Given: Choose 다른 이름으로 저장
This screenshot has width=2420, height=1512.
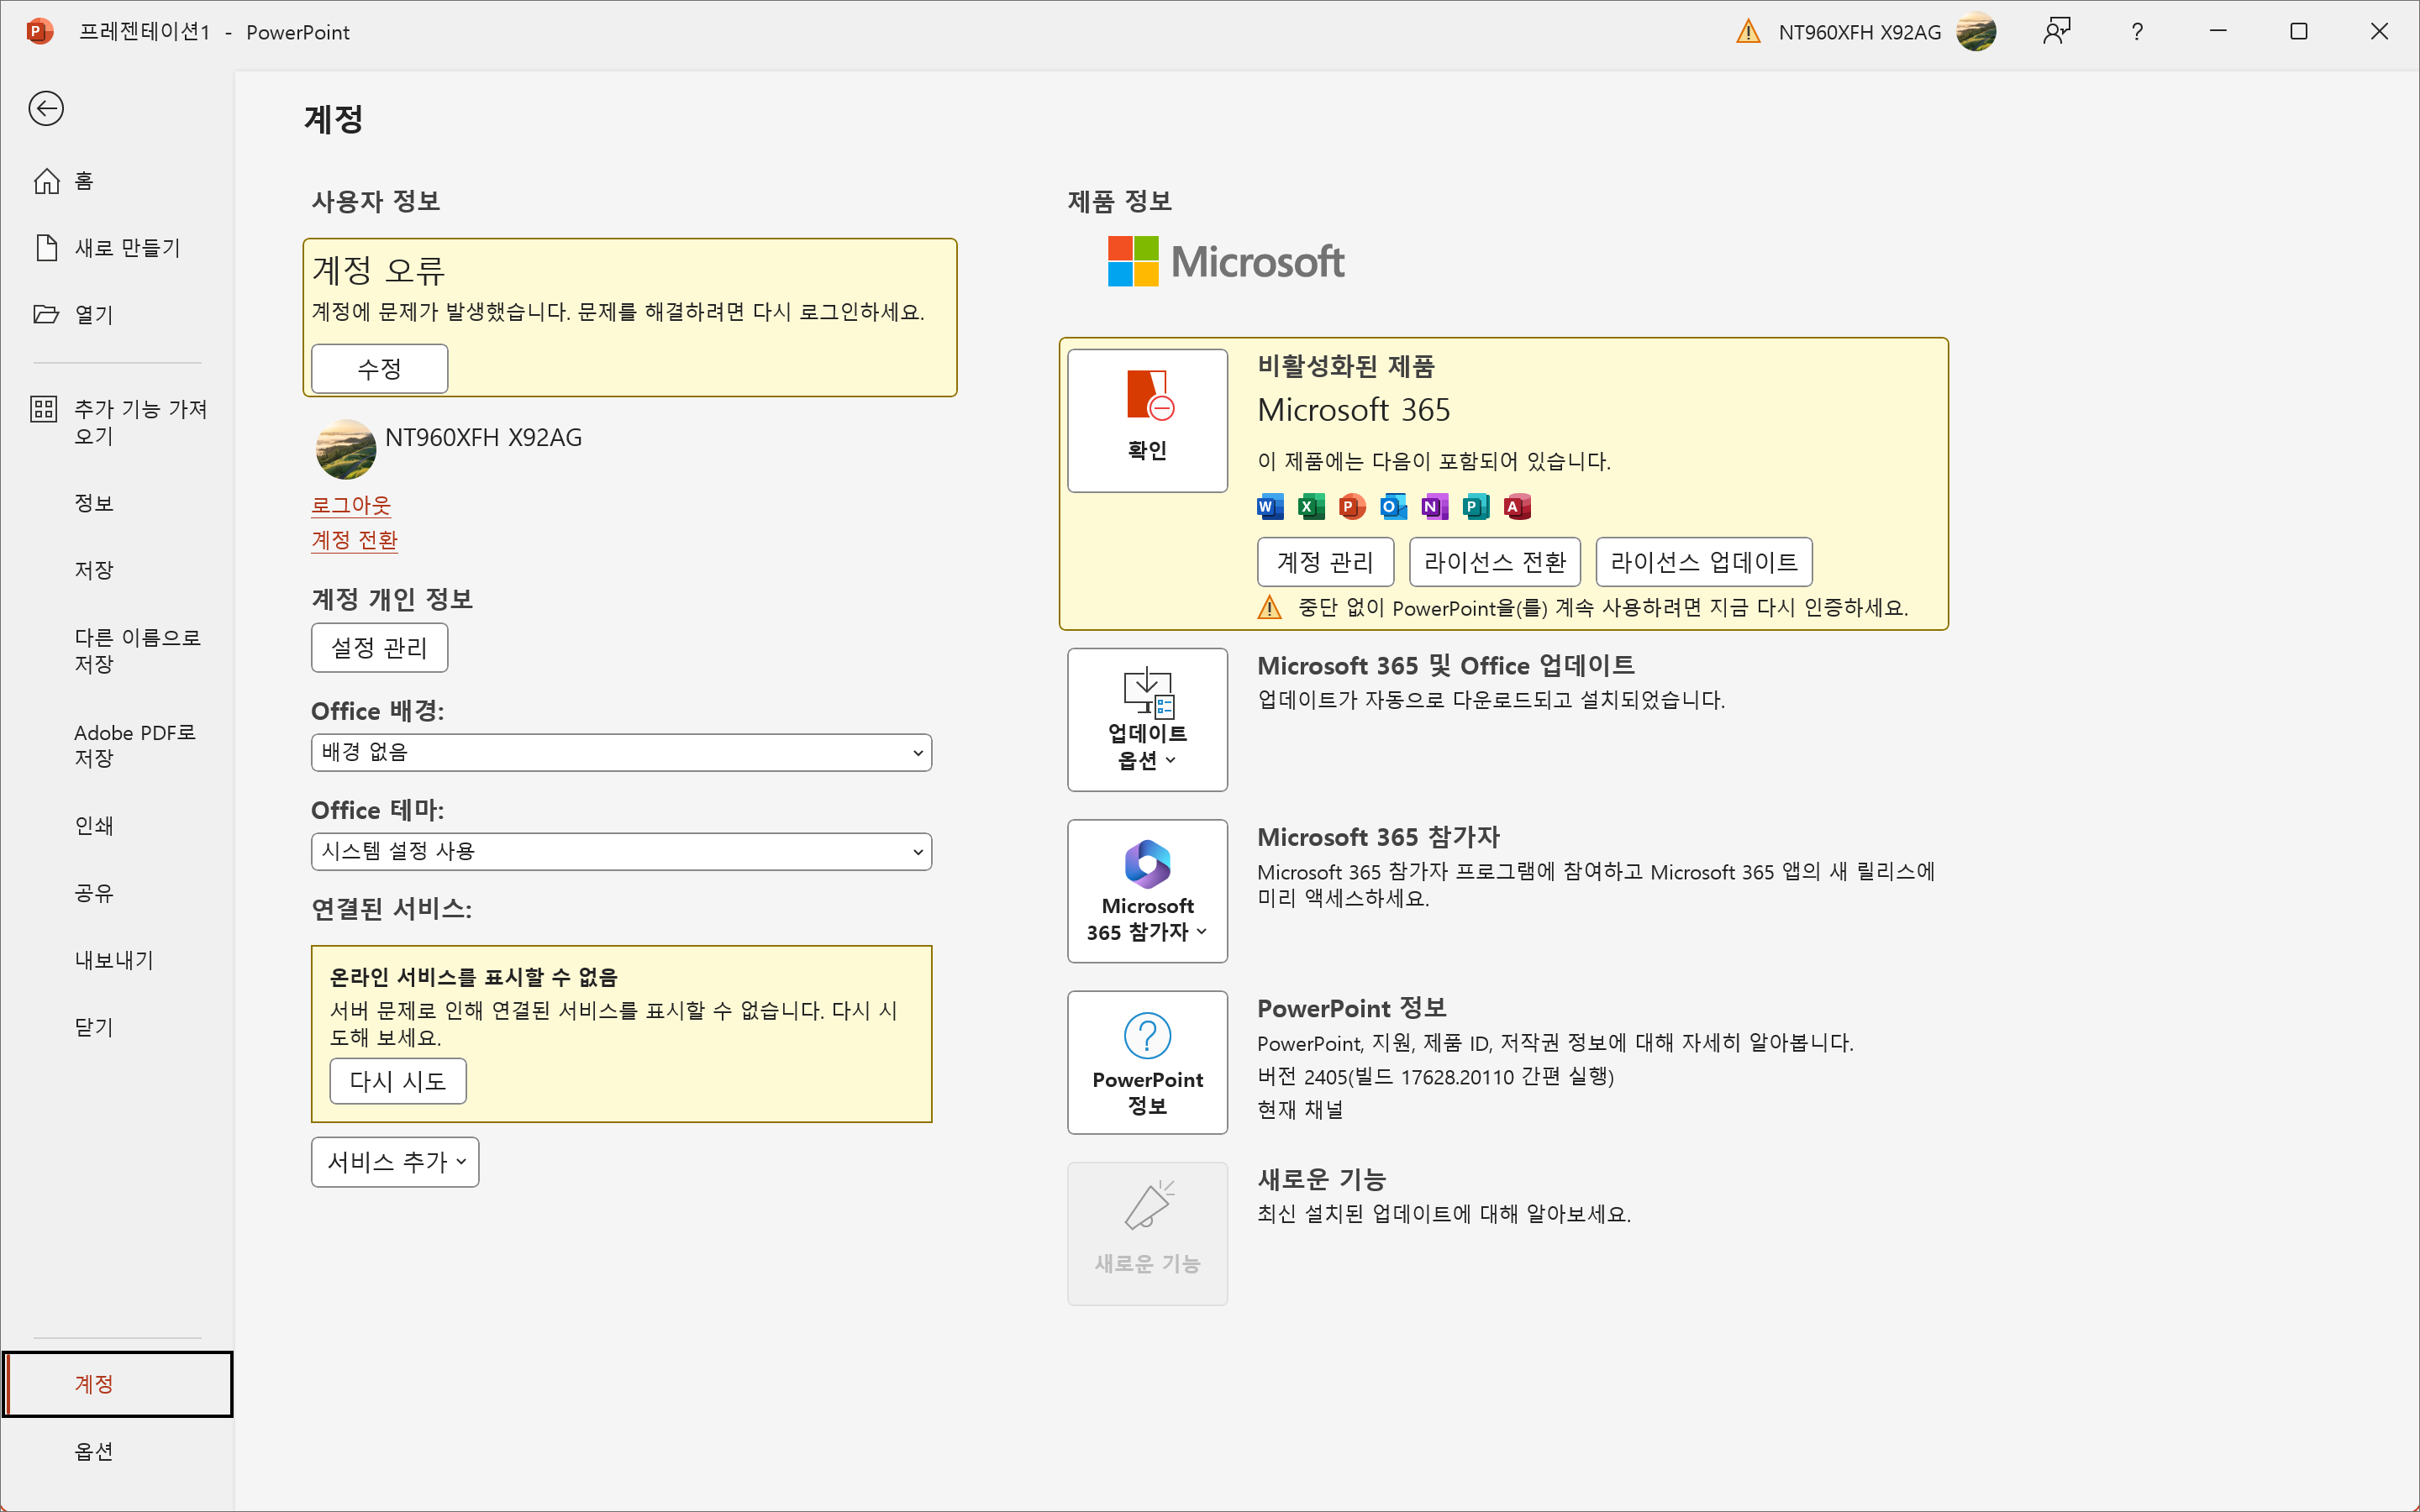Looking at the screenshot, I should (118, 650).
